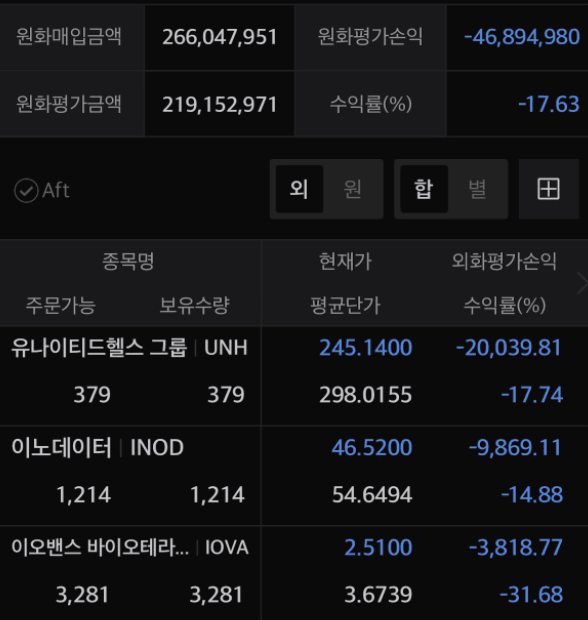
Task: Sort by the 종목명 column header
Action: click(128, 261)
